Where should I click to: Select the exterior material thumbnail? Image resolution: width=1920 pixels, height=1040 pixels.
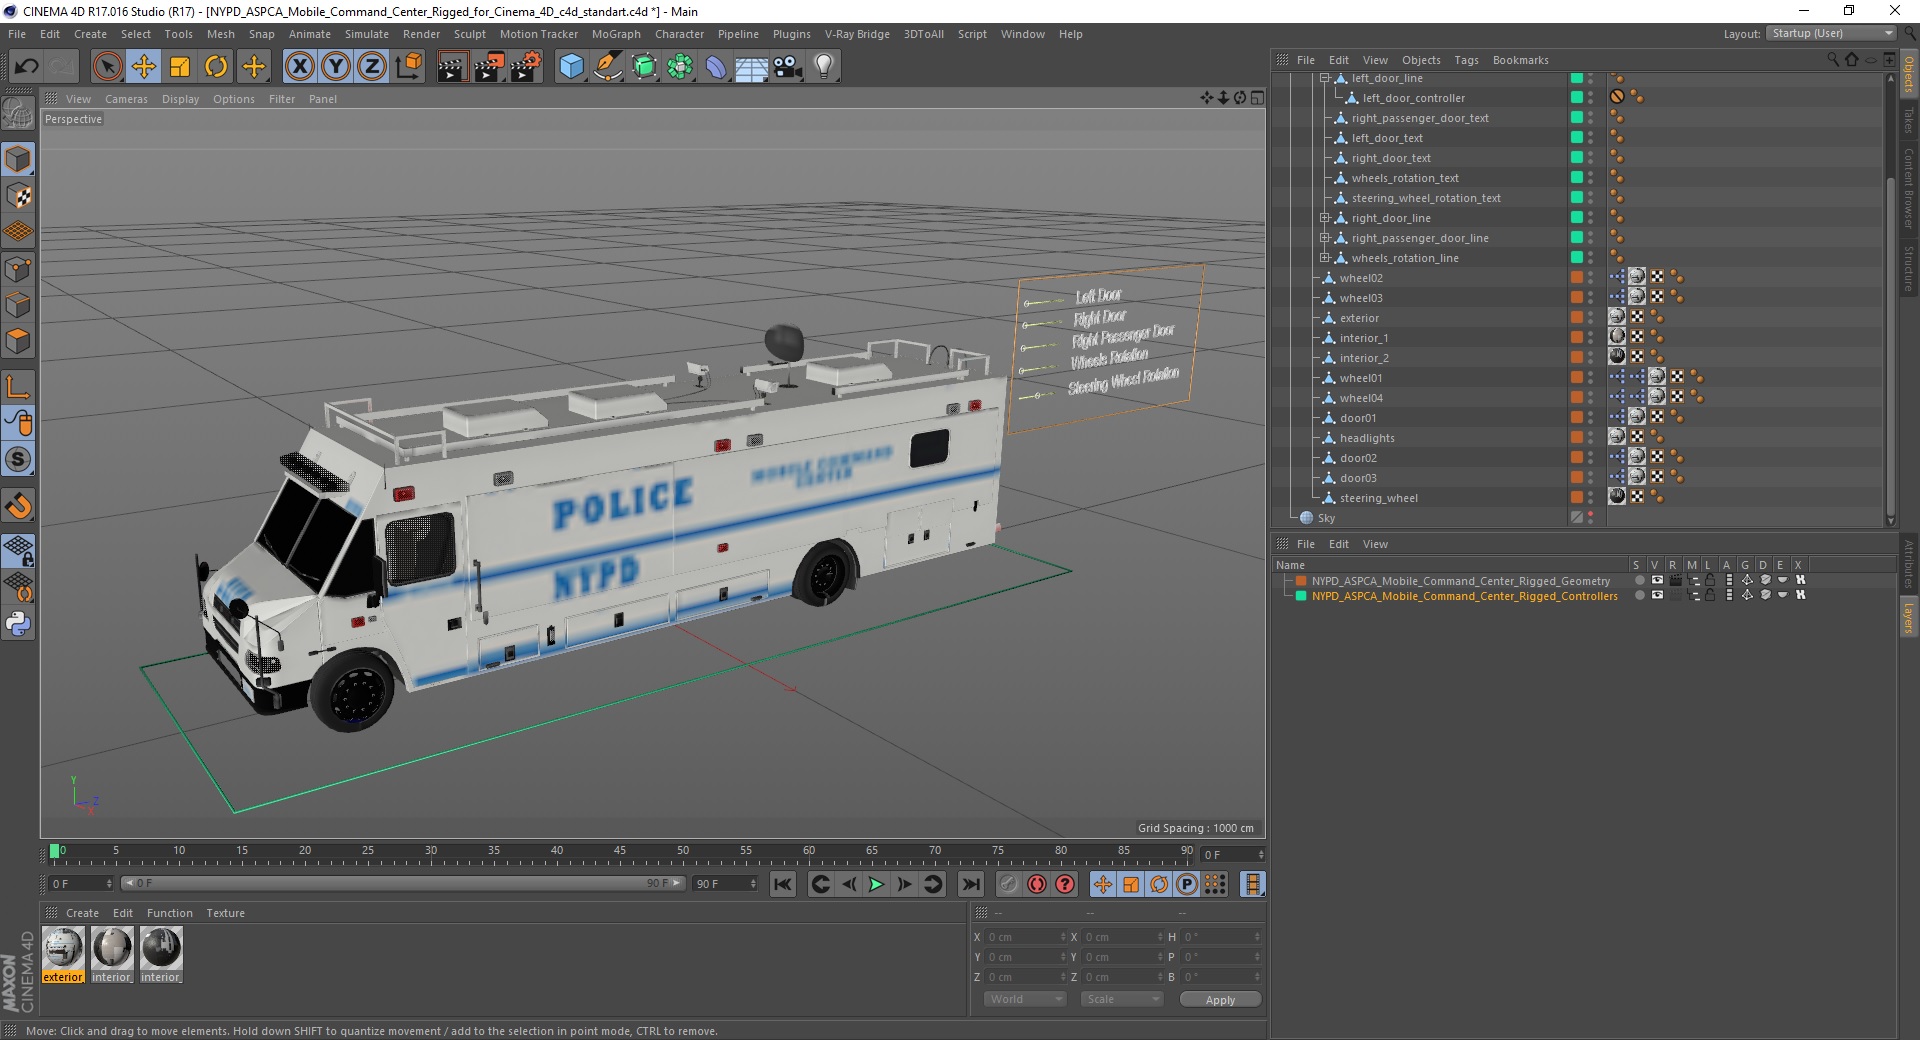(63, 947)
